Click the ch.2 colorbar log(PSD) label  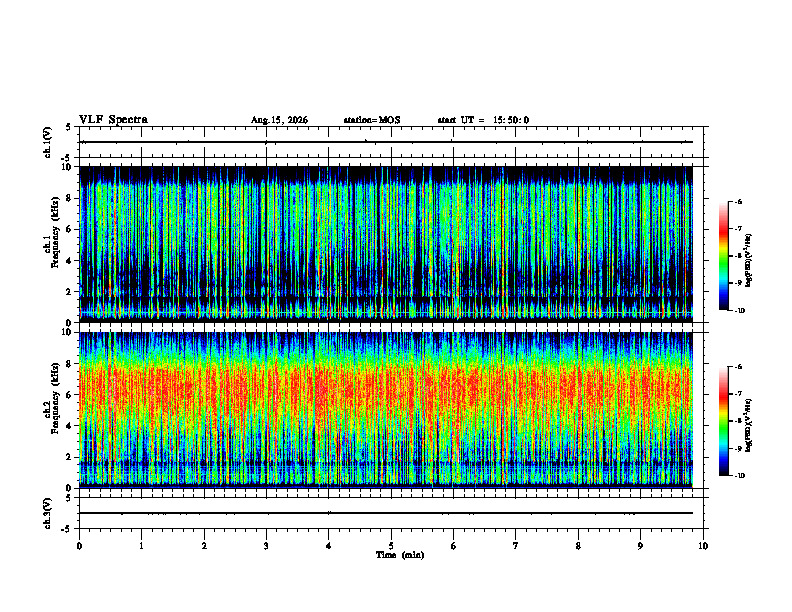(749, 426)
